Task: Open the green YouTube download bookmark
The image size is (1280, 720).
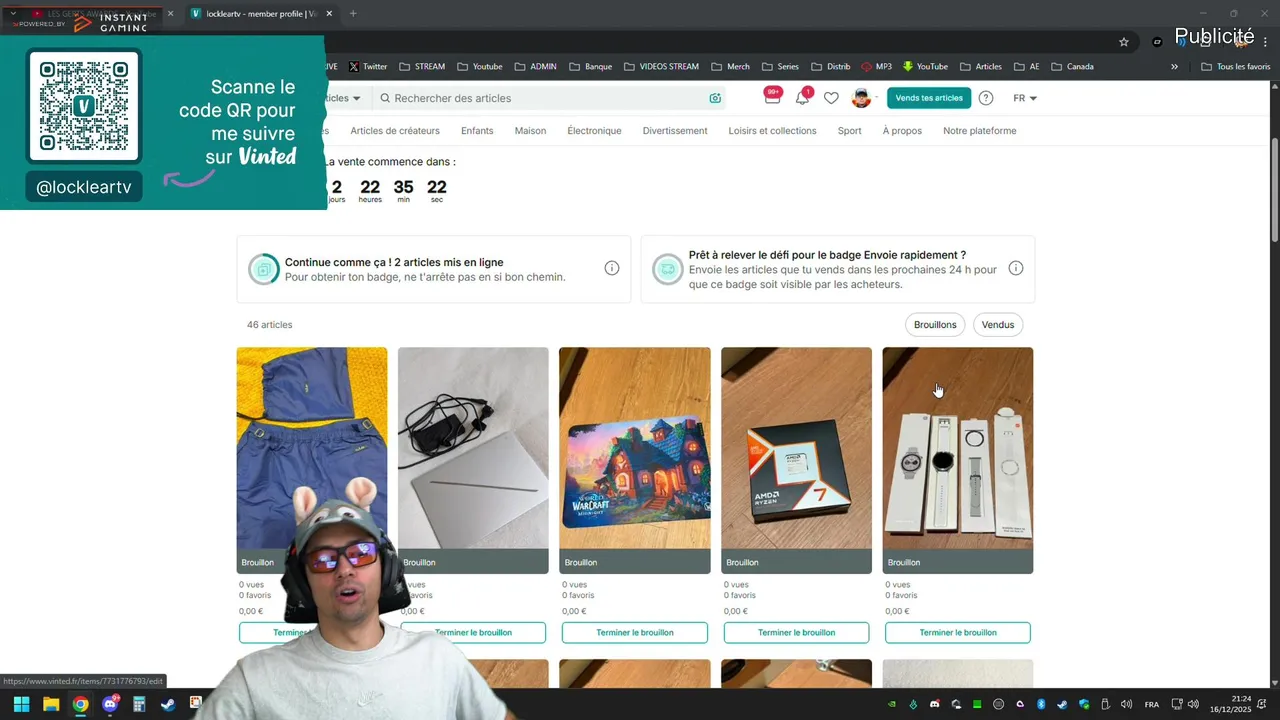Action: 925,67
